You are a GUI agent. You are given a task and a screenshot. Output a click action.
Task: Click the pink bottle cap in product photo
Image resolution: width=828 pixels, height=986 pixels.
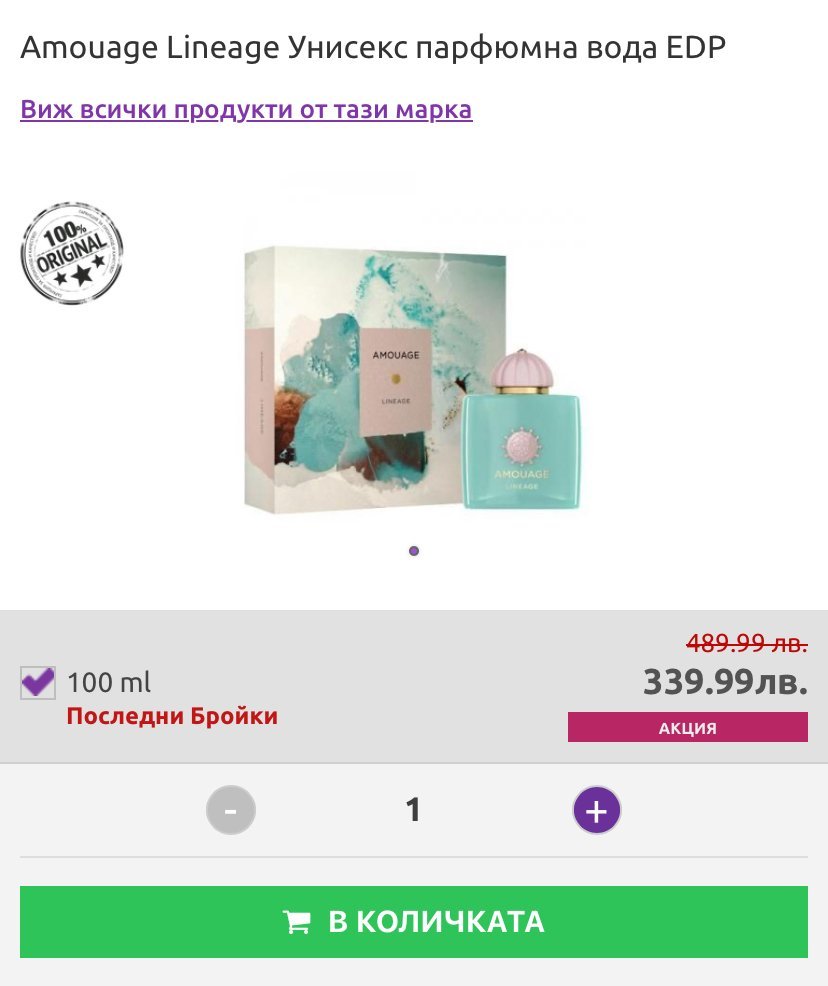(x=521, y=368)
